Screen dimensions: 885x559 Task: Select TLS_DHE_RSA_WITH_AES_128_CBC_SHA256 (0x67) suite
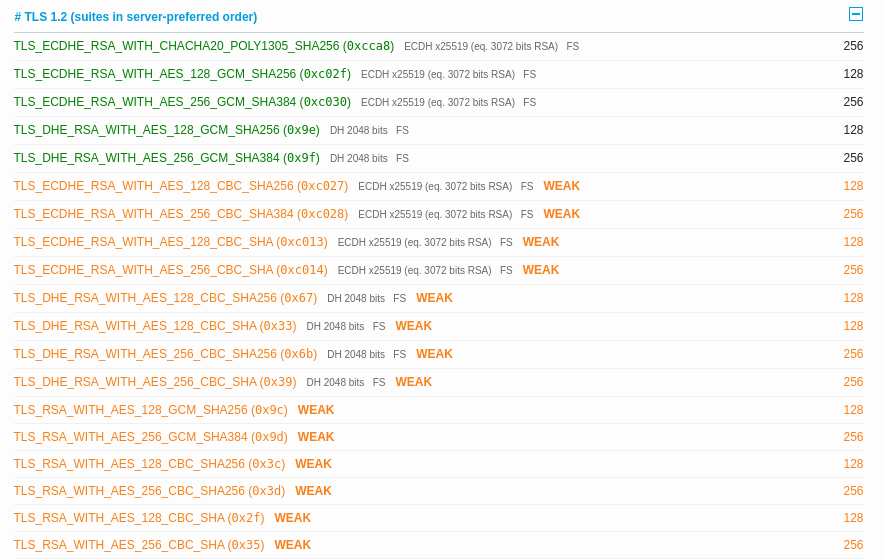tap(165, 298)
